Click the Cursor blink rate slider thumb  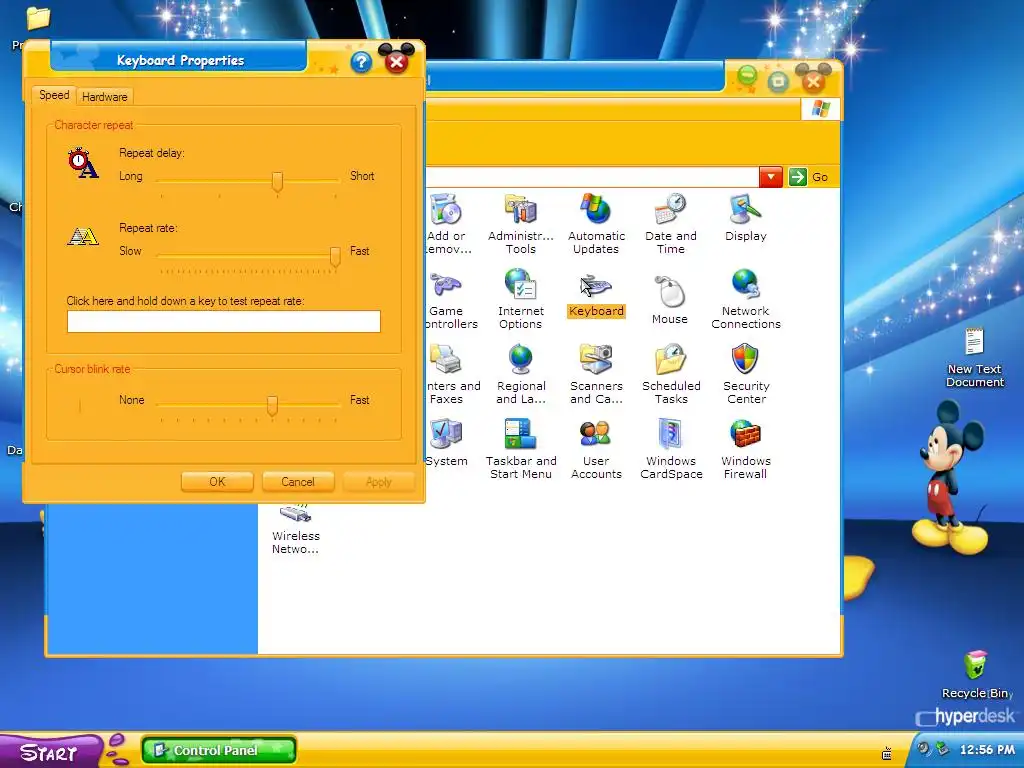point(272,406)
